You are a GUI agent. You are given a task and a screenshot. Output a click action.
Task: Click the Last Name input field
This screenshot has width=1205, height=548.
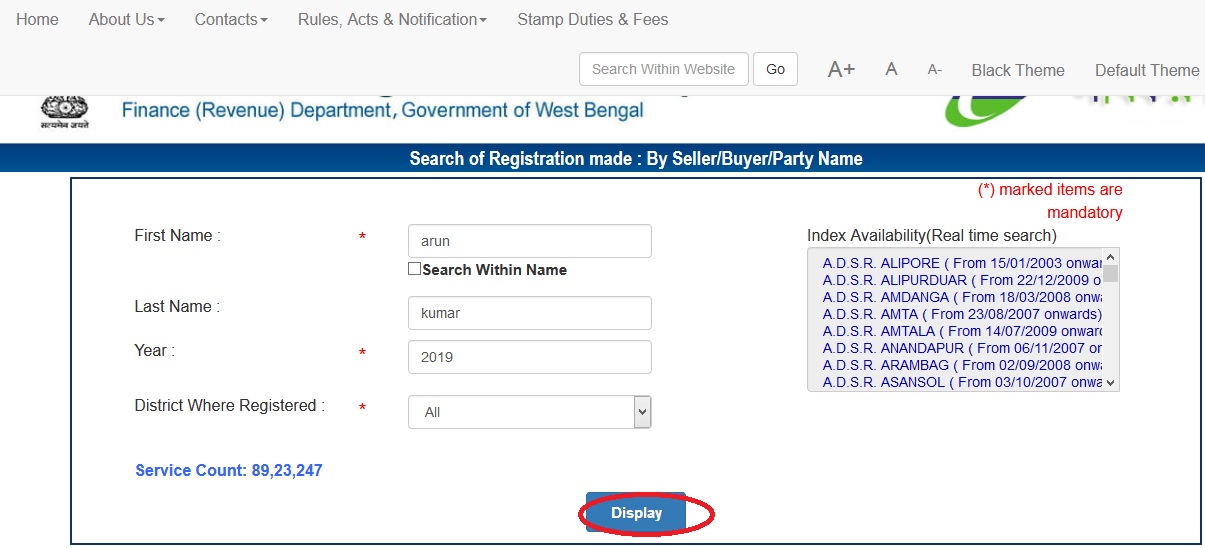click(529, 313)
